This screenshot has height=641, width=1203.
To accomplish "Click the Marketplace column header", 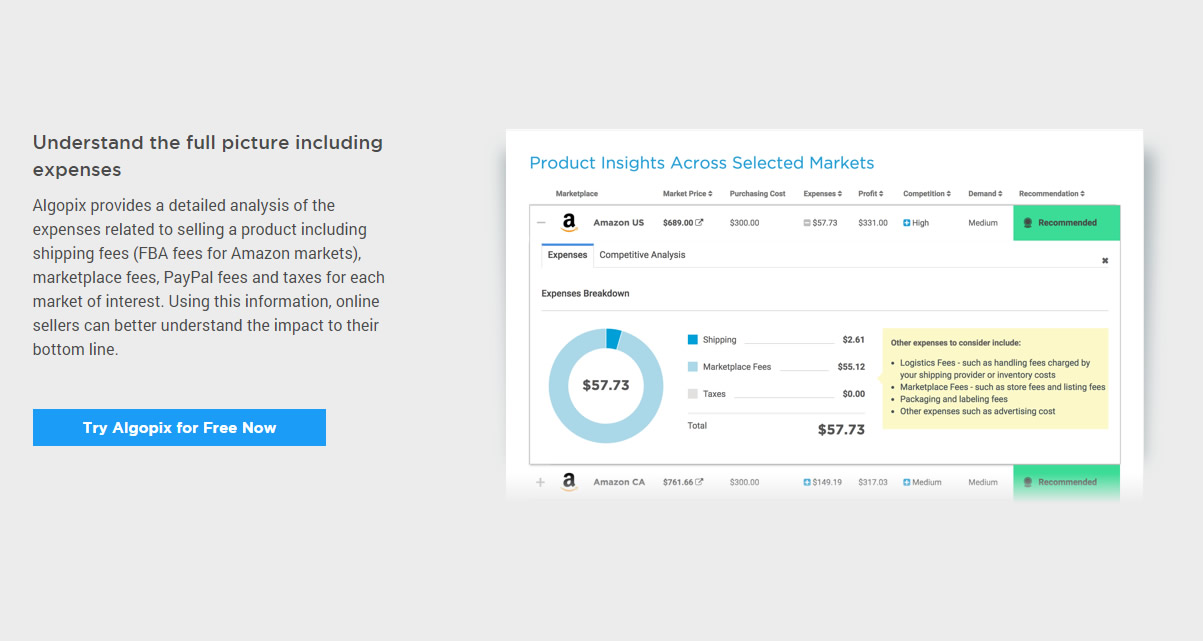I will (x=577, y=194).
